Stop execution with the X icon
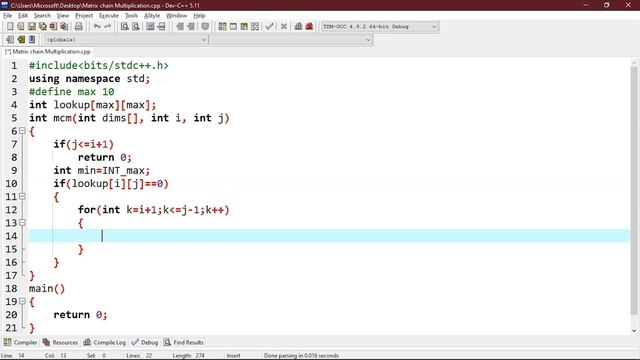This screenshot has width=640, height=360. (284, 27)
